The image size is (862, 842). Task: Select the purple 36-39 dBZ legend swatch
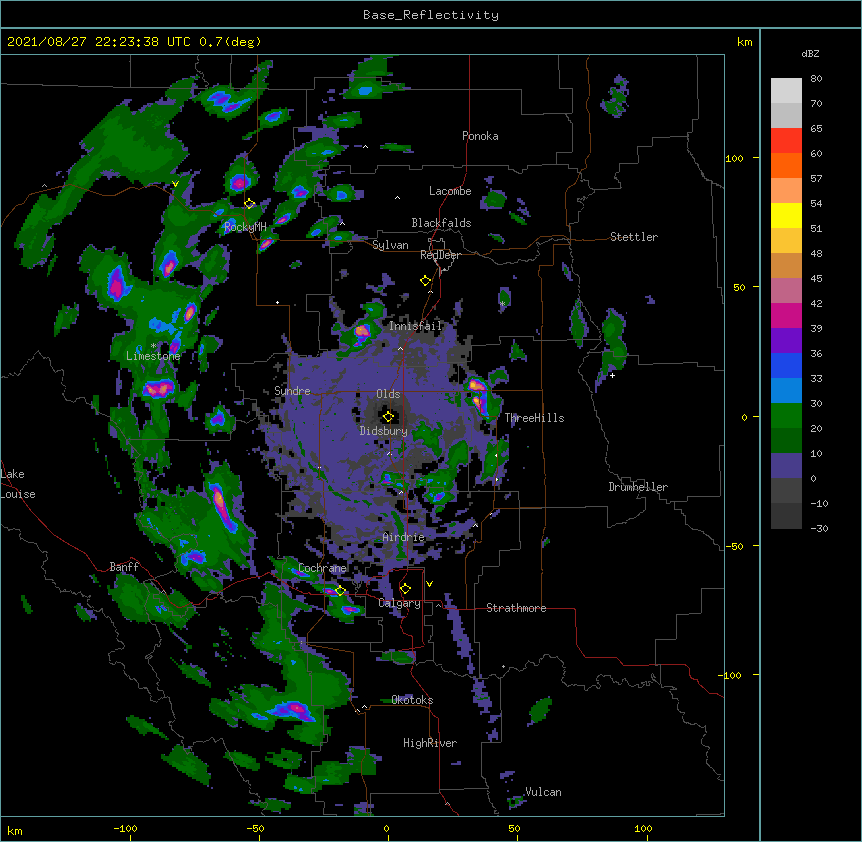click(786, 341)
